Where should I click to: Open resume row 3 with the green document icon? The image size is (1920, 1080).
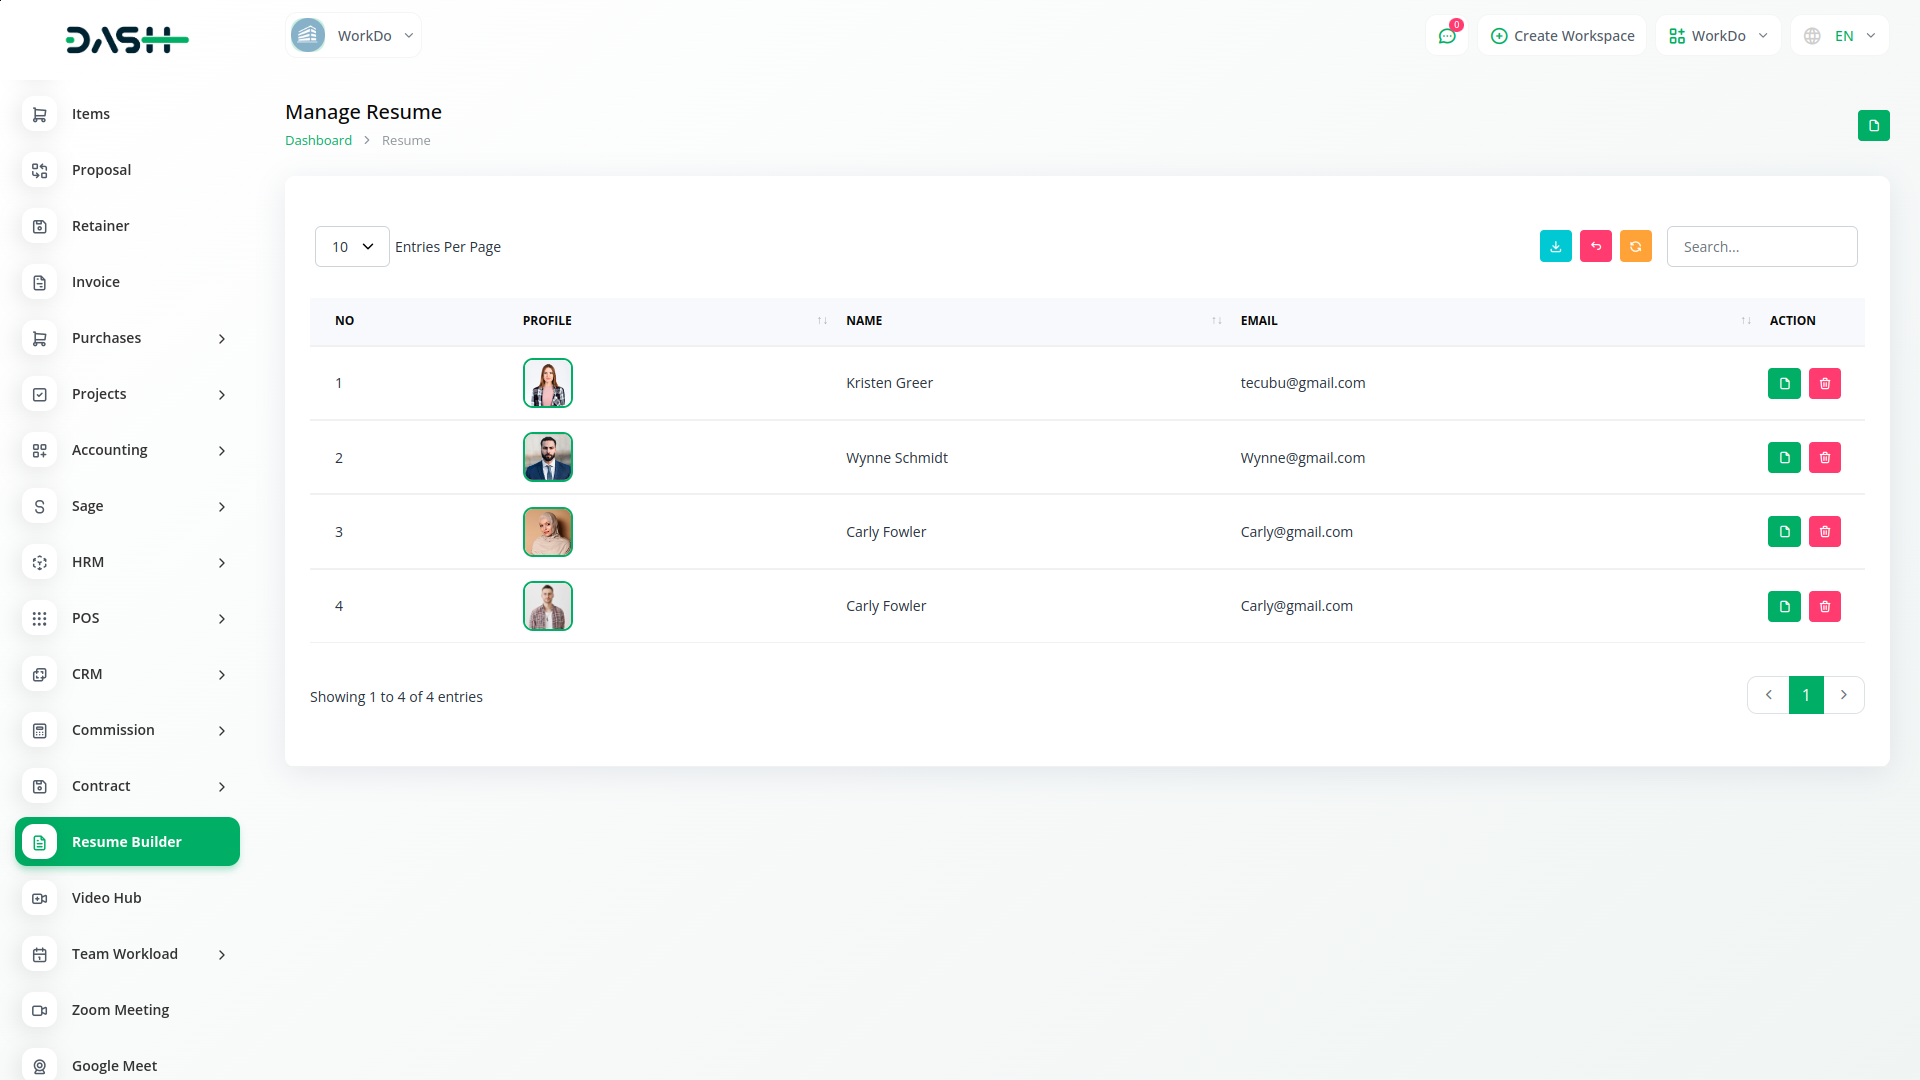click(1784, 532)
